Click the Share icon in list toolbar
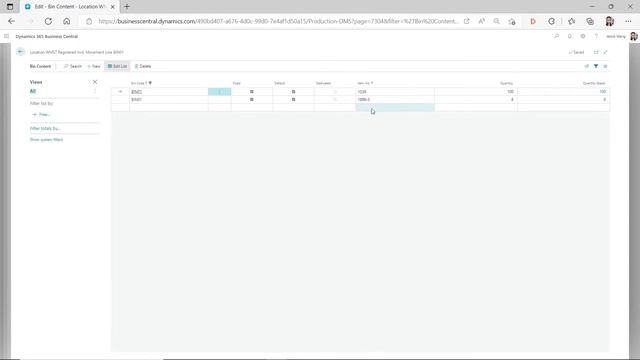The image size is (640, 360). tap(587, 66)
